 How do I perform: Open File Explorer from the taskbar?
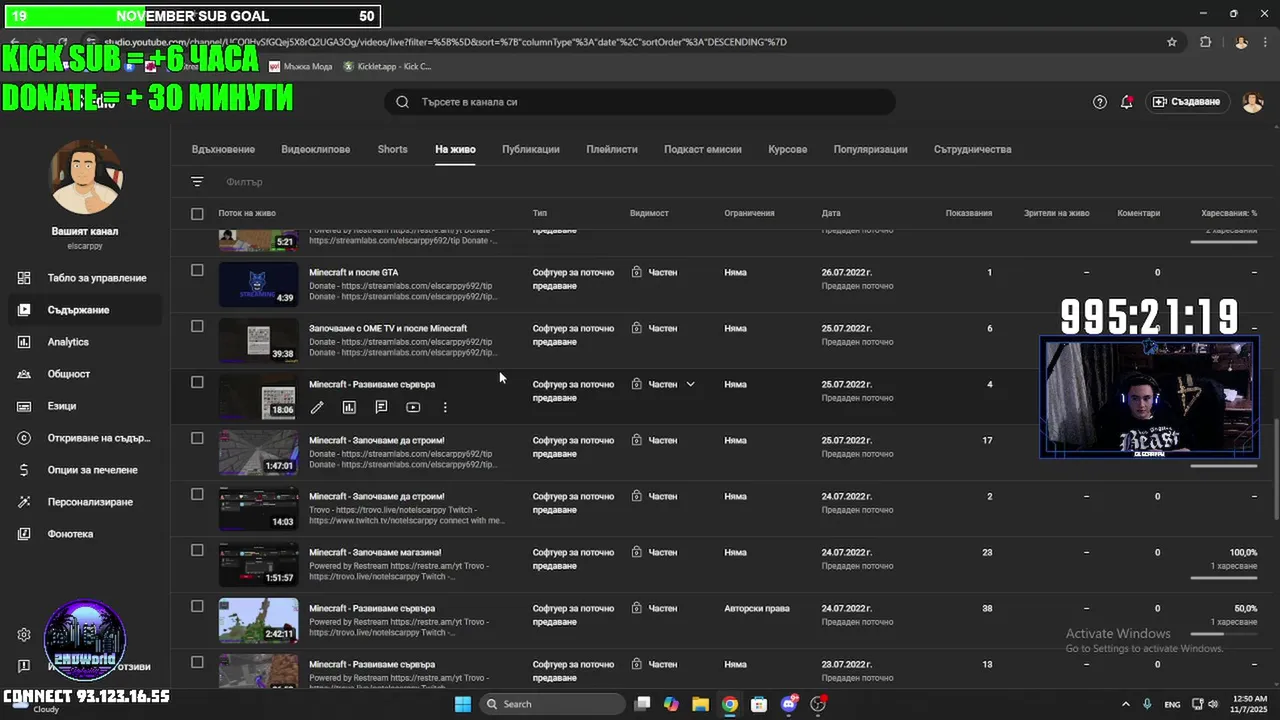coord(700,704)
